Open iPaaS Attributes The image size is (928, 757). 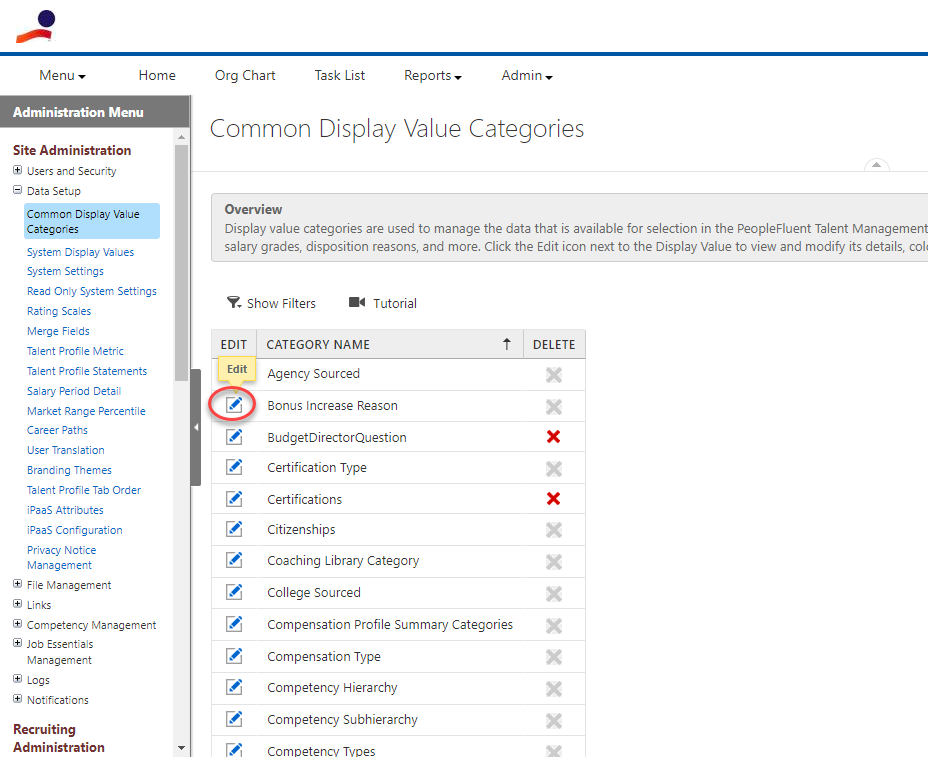65,510
